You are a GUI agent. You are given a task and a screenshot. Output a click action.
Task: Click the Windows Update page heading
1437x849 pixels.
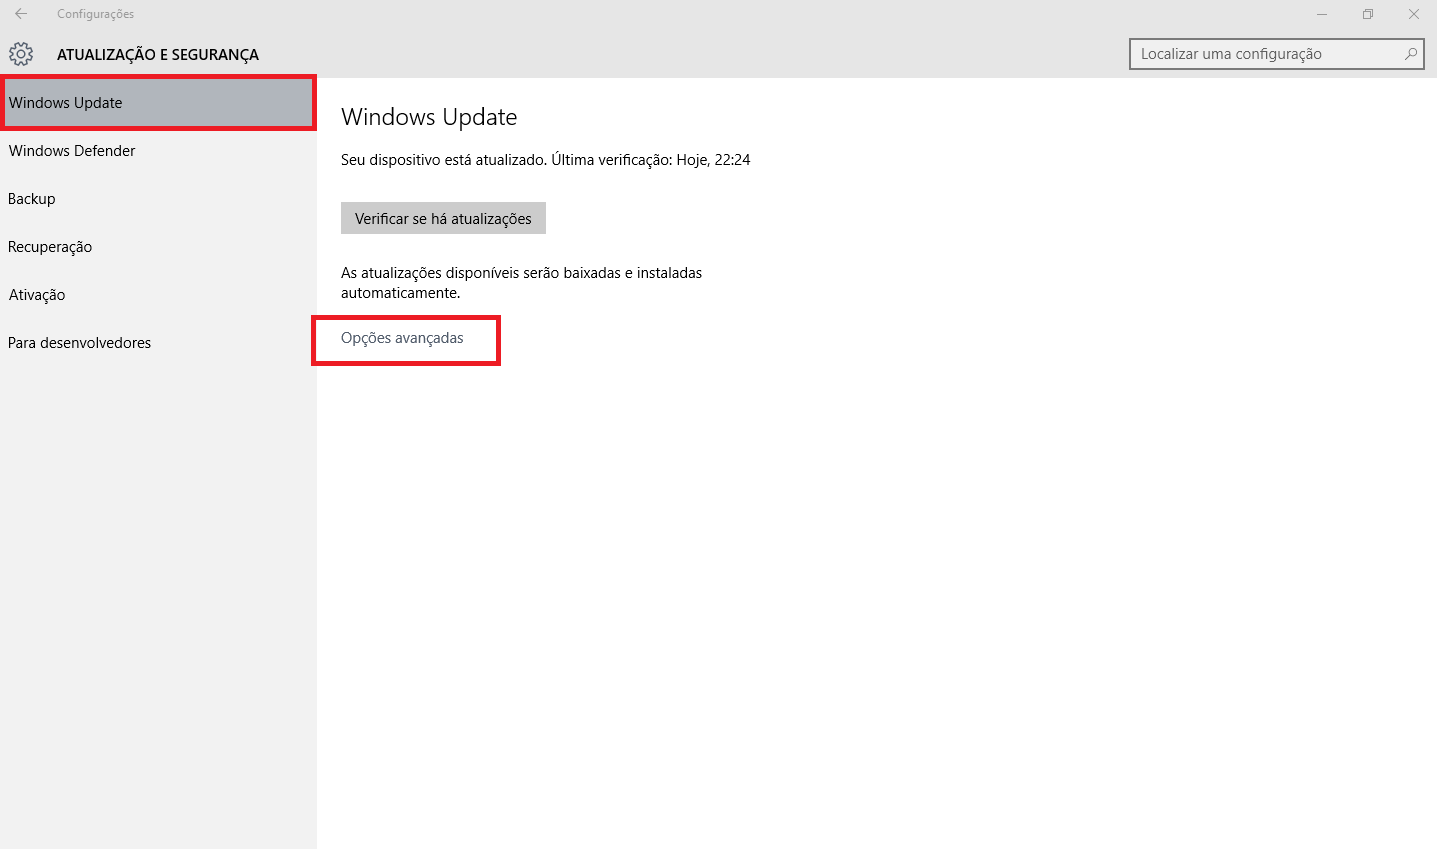[429, 117]
